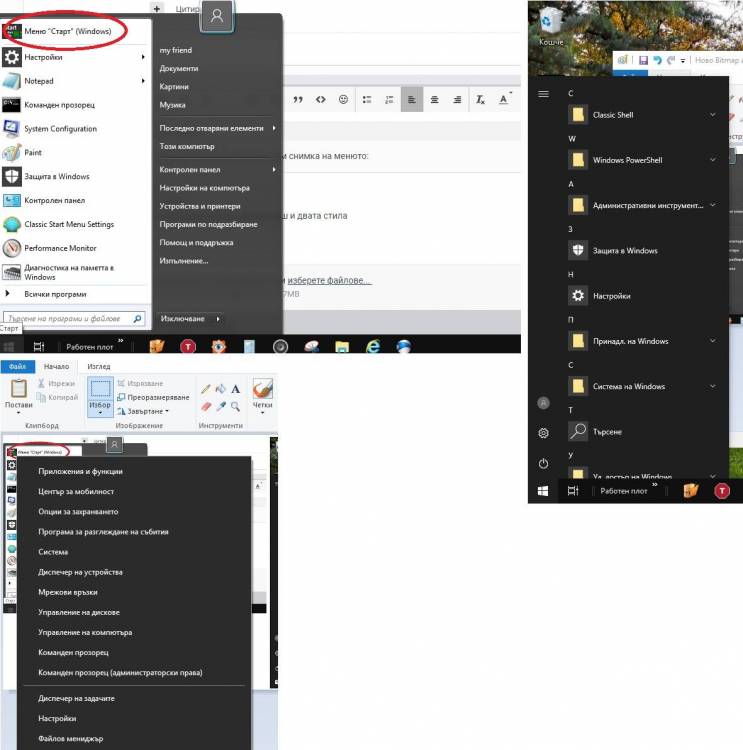Click Постави paste button in Paint

(18, 396)
